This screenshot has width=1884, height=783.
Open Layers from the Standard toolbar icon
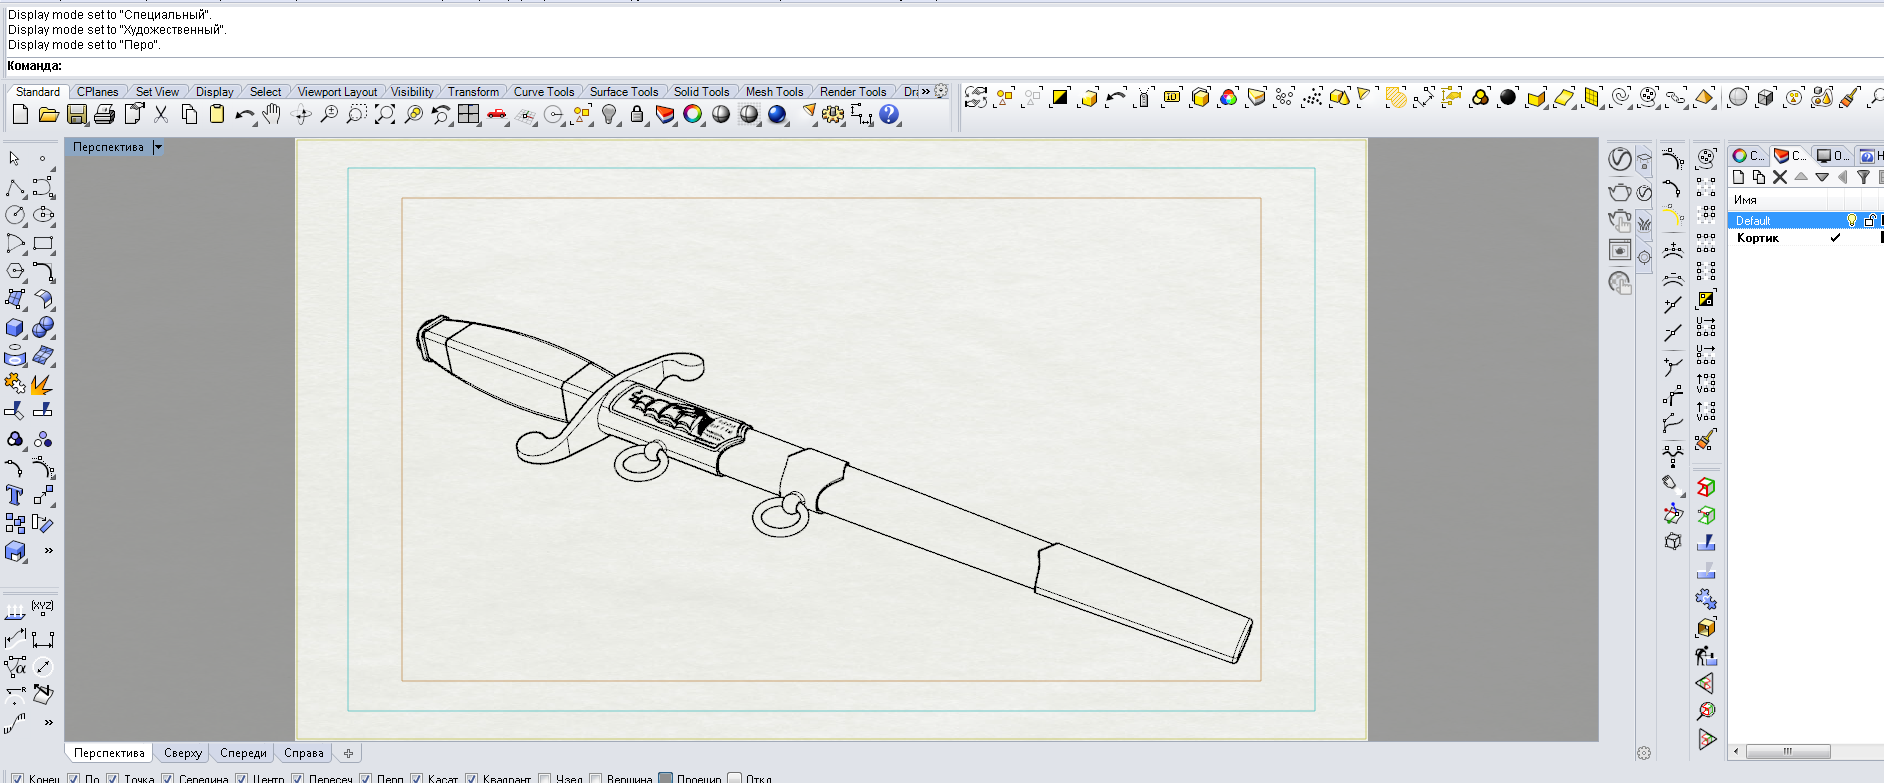point(665,115)
